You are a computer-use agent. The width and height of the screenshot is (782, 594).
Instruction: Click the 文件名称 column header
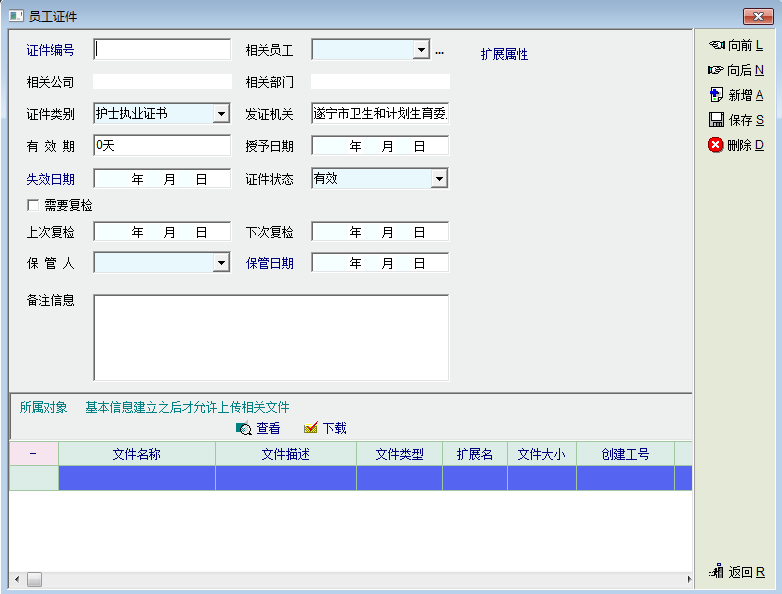(137, 454)
